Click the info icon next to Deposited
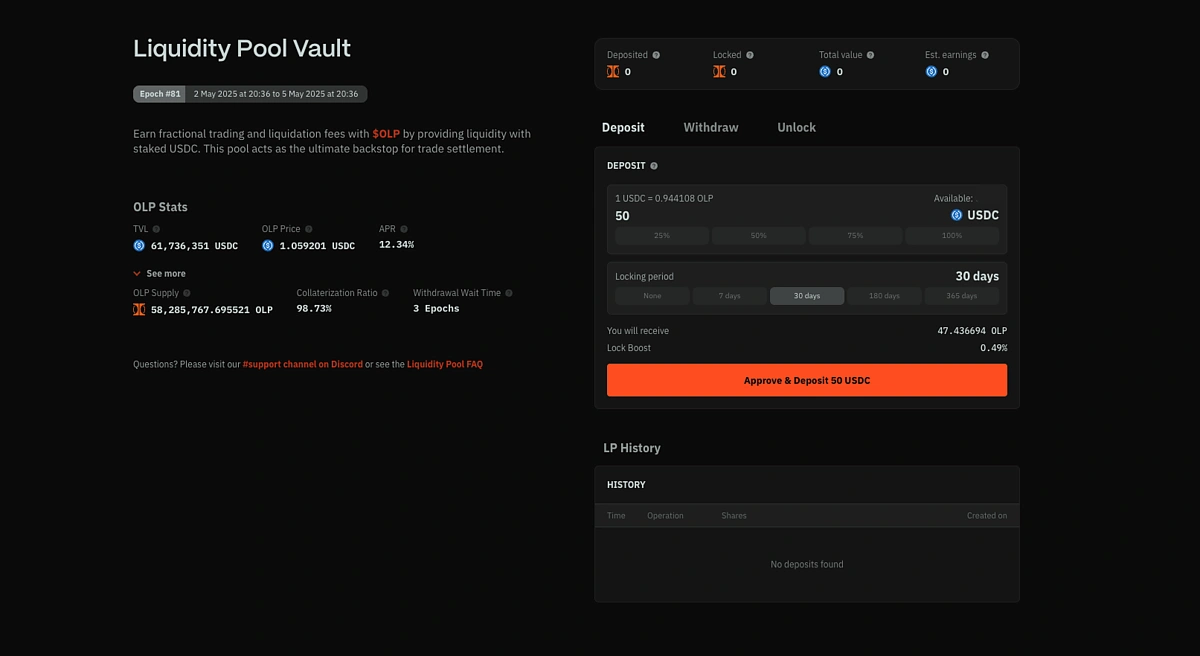The width and height of the screenshot is (1200, 656). click(656, 55)
